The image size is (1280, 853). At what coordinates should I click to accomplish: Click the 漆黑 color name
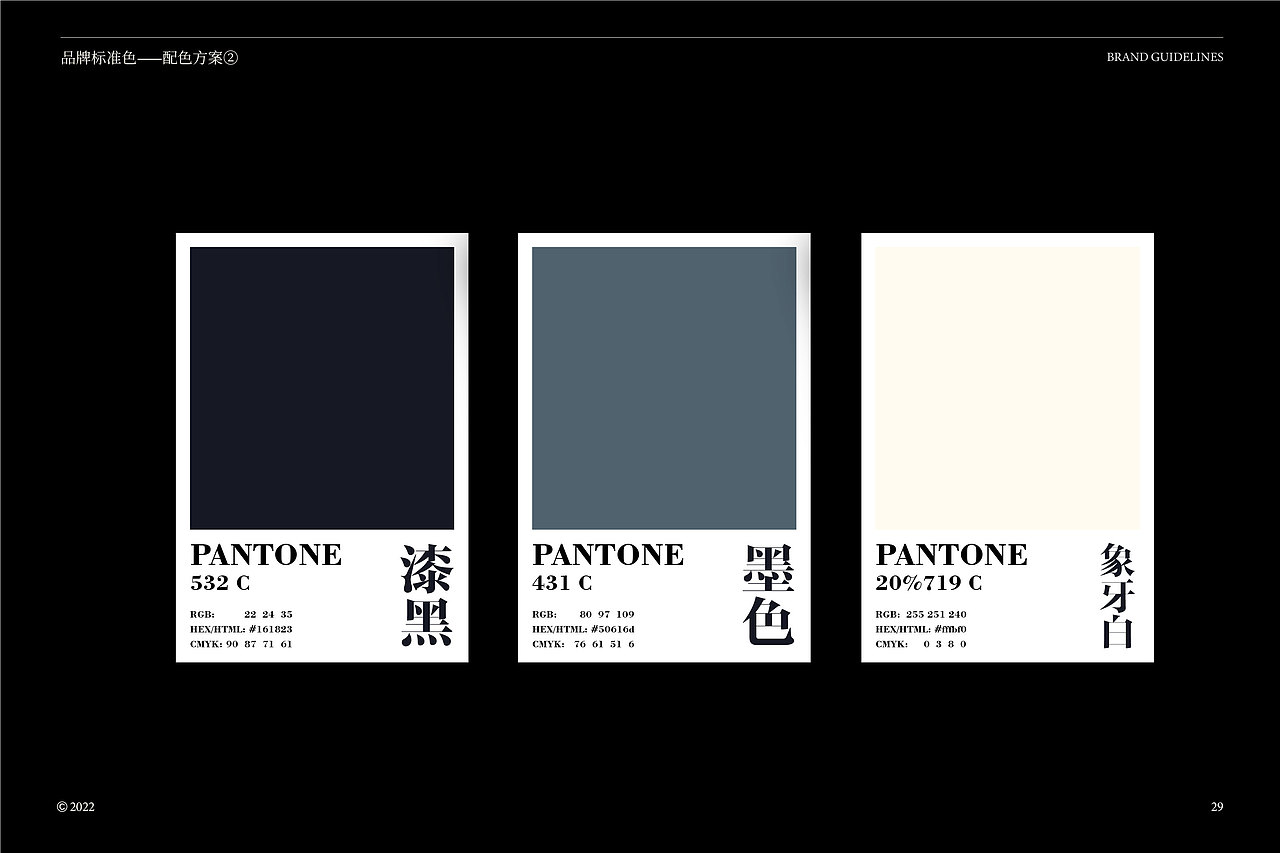pyautogui.click(x=427, y=595)
